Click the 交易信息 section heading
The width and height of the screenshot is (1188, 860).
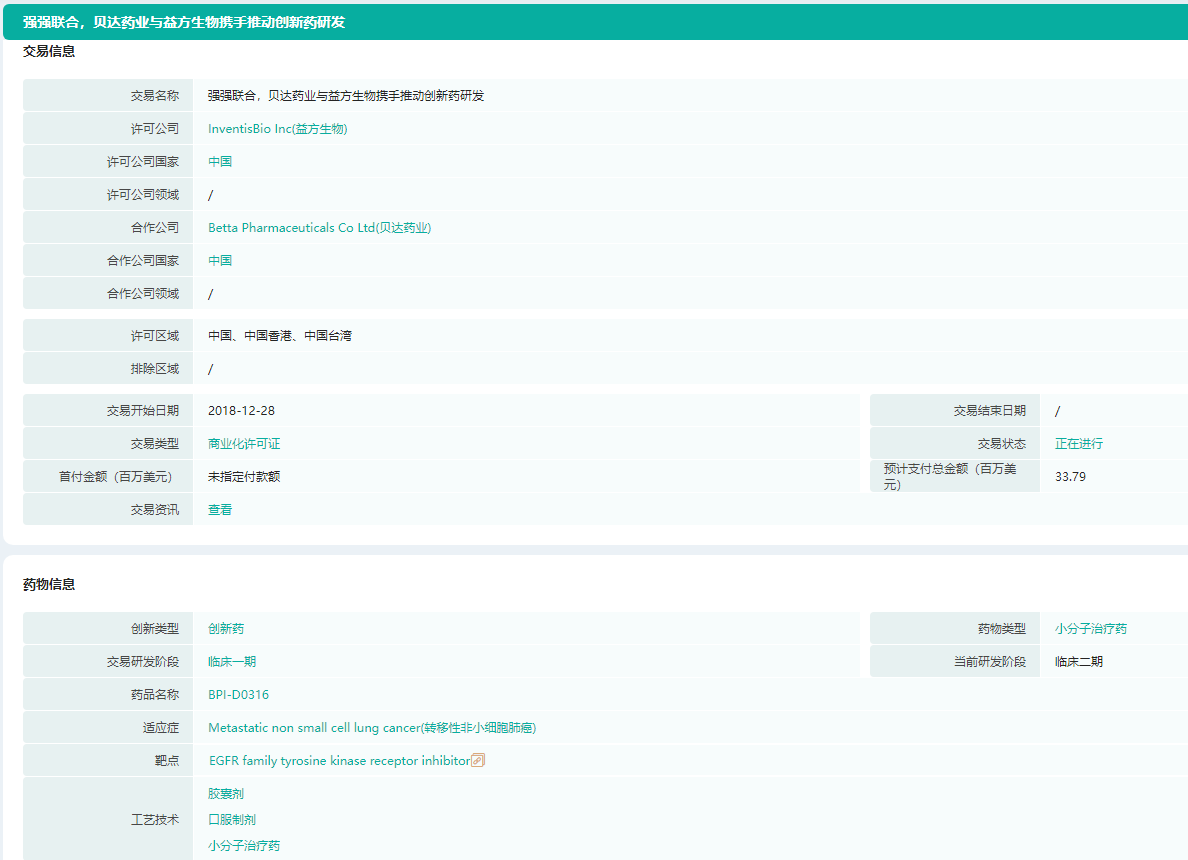pyautogui.click(x=48, y=51)
